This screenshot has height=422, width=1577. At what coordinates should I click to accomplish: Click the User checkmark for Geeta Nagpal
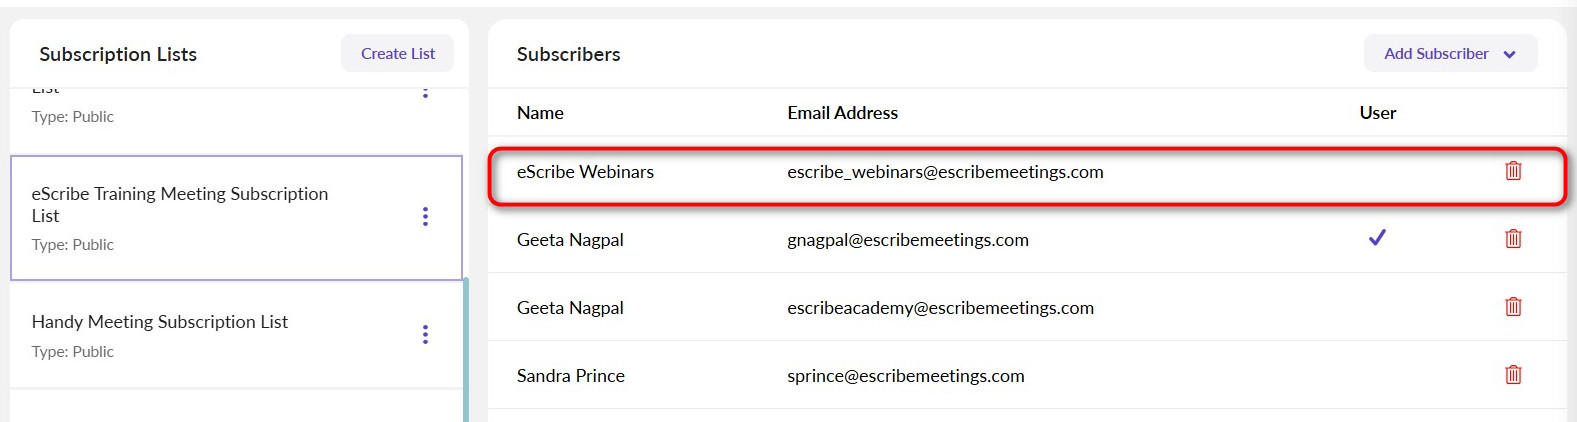coord(1377,238)
